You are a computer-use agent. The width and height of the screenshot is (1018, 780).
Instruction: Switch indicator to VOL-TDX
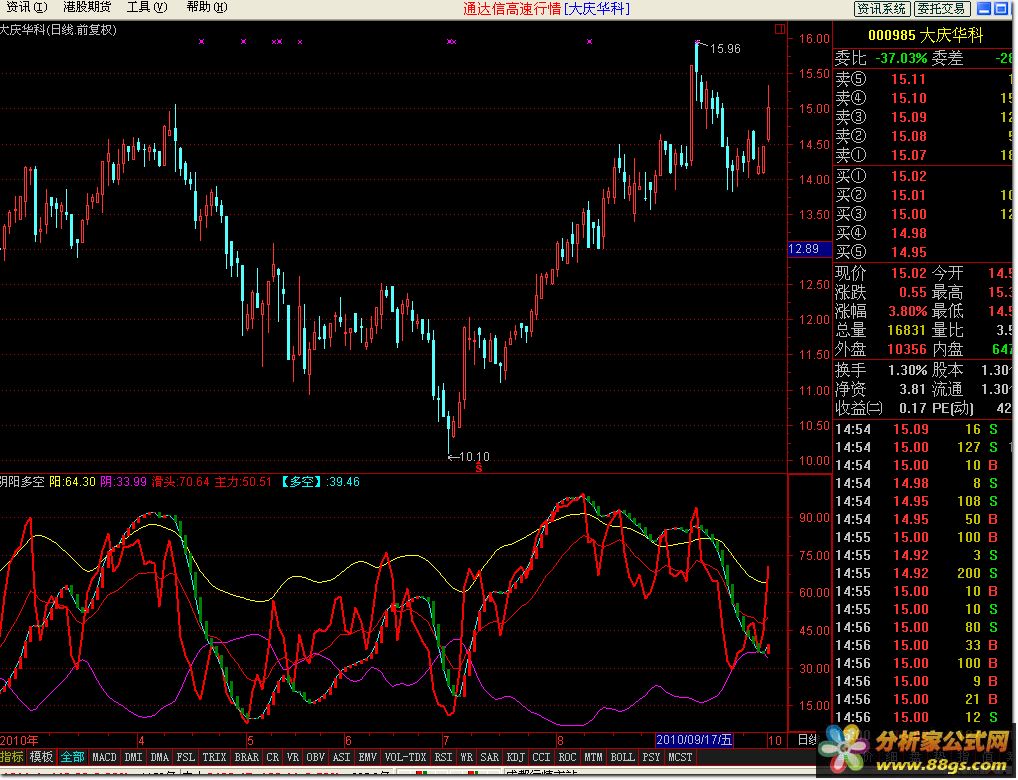coord(406,757)
